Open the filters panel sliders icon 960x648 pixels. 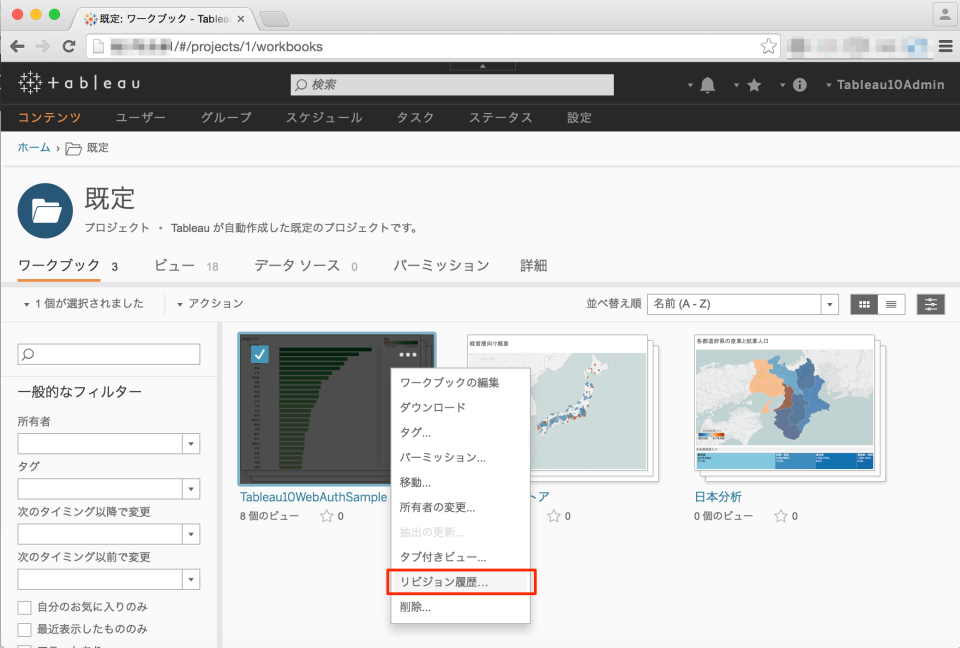[930, 304]
